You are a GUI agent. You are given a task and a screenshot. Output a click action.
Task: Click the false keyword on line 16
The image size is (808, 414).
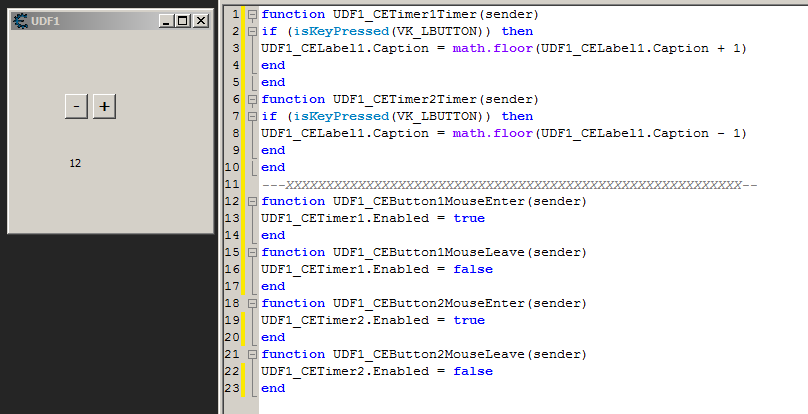pyautogui.click(x=473, y=270)
